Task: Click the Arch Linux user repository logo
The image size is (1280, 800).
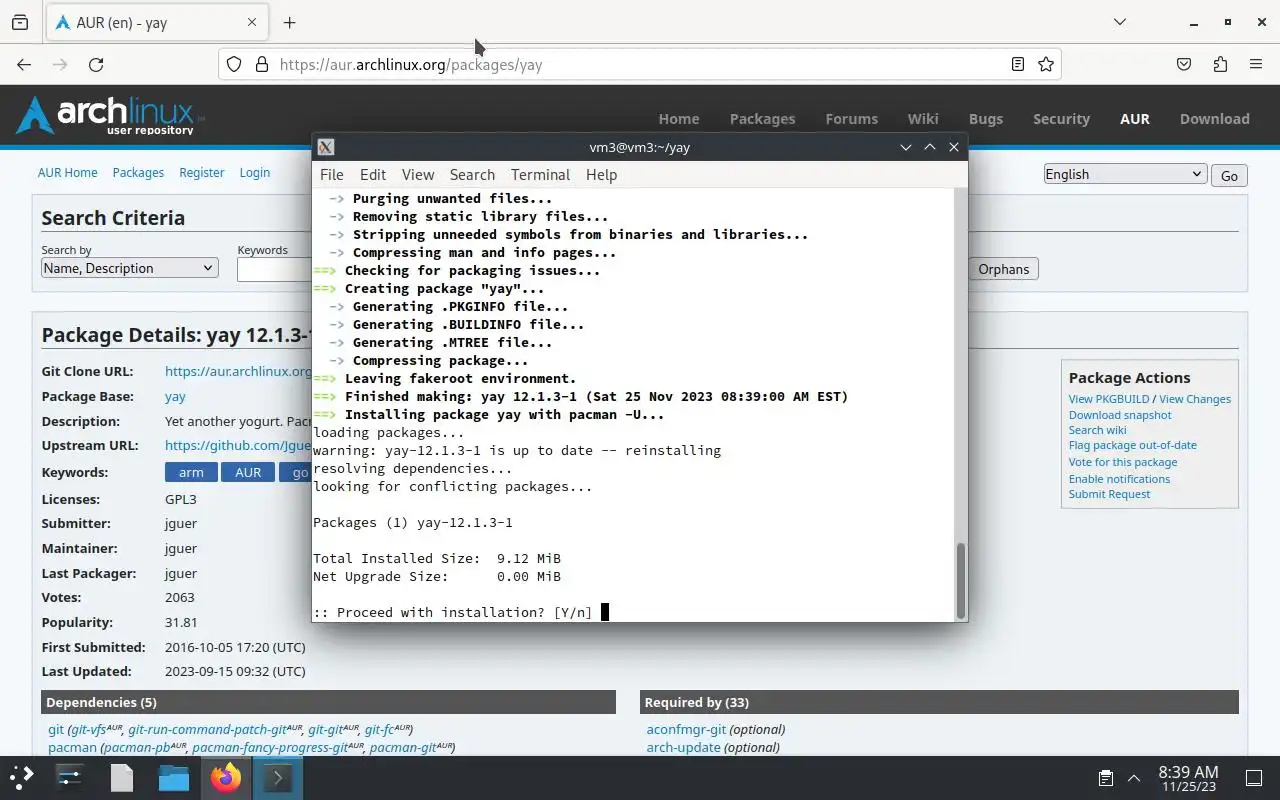Action: click(110, 116)
